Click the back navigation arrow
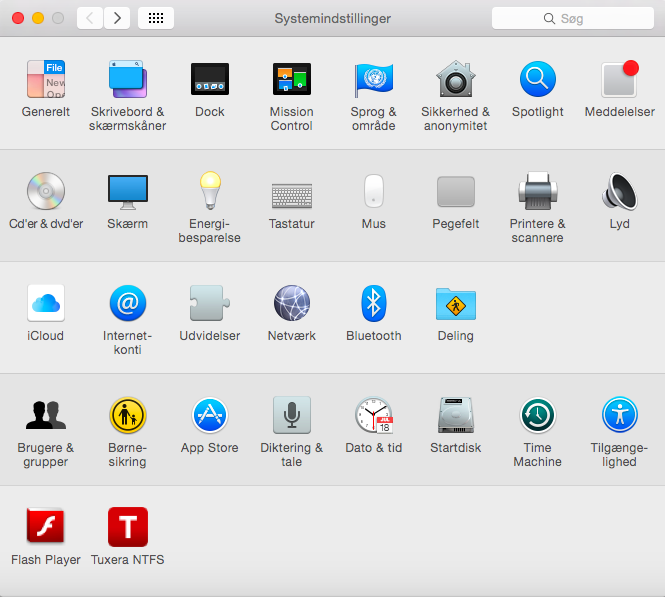Screen dimensions: 665x597 [90, 18]
